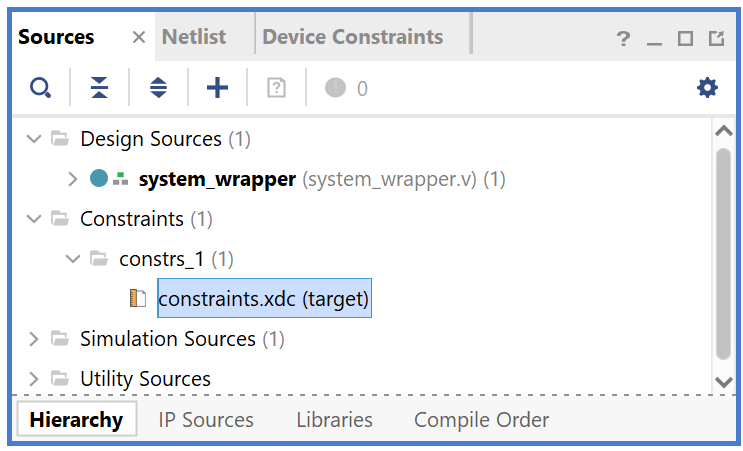Viewport: 743px width, 451px height.
Task: Open the IP Sources view
Action: click(x=206, y=420)
